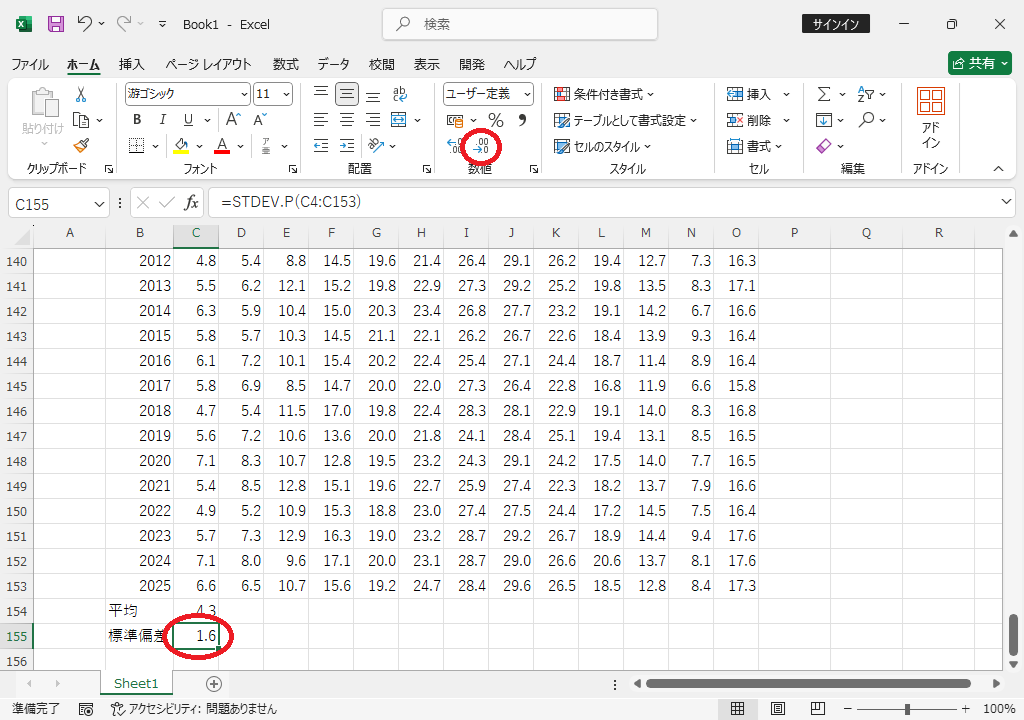Toggle Italic formatting
1024x720 pixels.
coord(163,120)
